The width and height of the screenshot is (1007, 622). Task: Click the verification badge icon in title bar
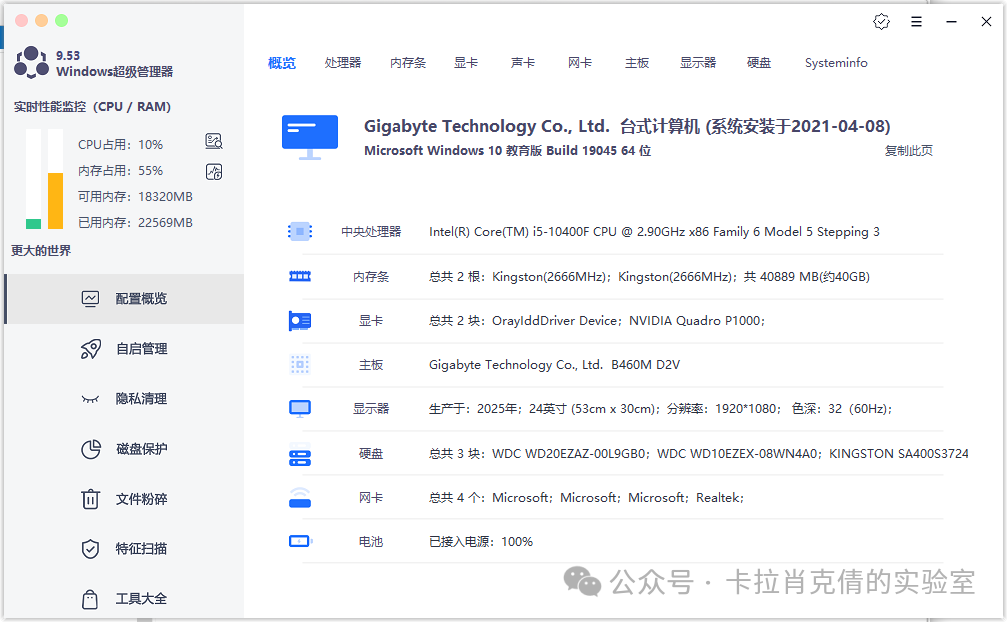point(881,21)
